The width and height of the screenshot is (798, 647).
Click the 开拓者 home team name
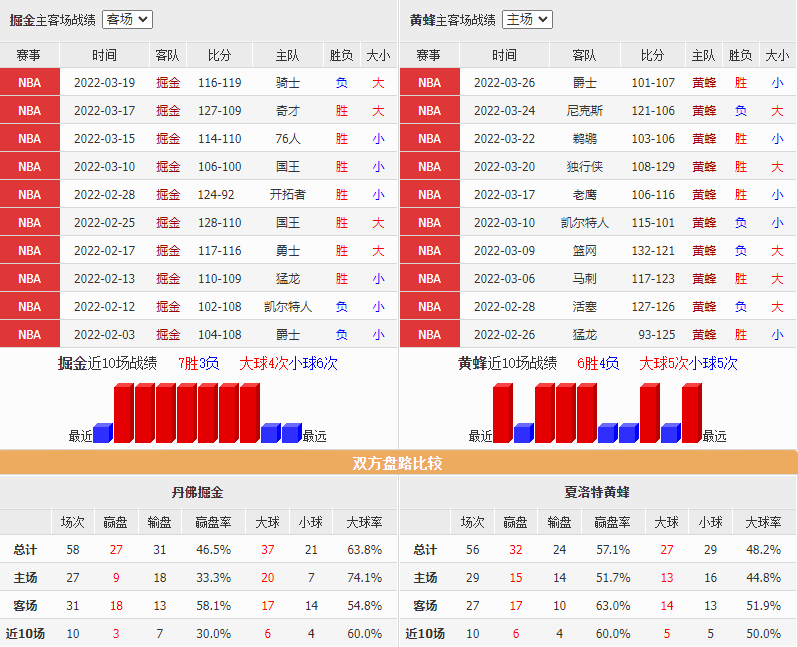(288, 195)
